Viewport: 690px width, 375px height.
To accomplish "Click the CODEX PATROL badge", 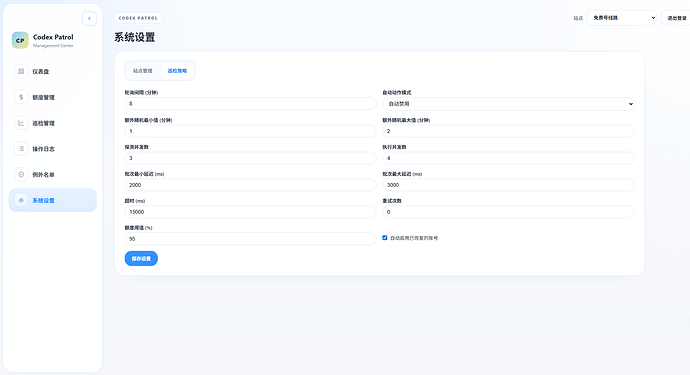I will [x=138, y=18].
